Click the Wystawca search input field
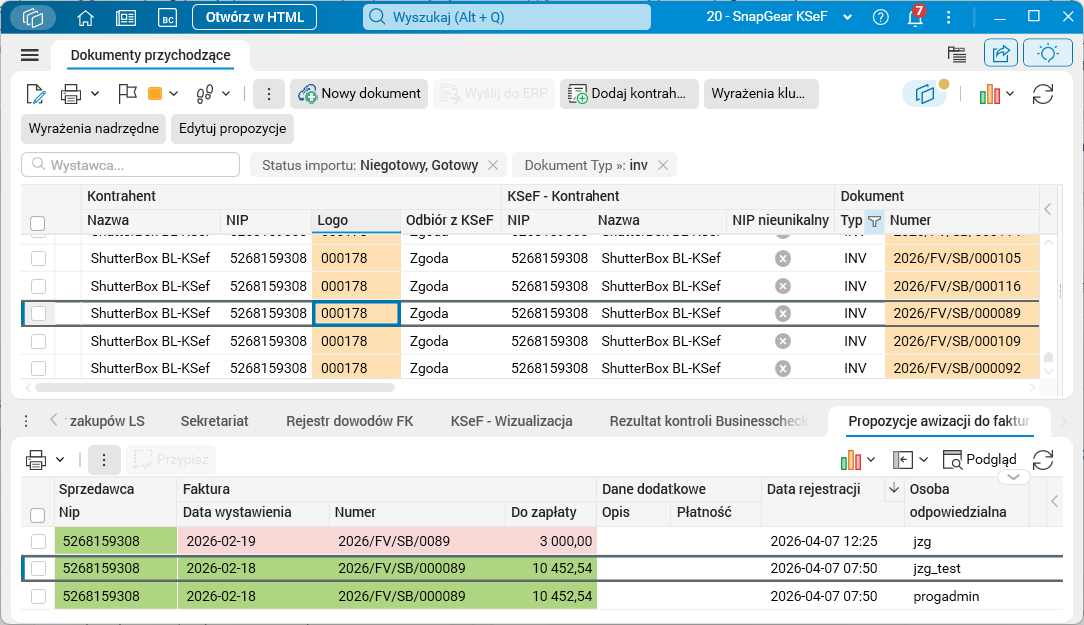This screenshot has width=1084, height=625. tap(131, 165)
